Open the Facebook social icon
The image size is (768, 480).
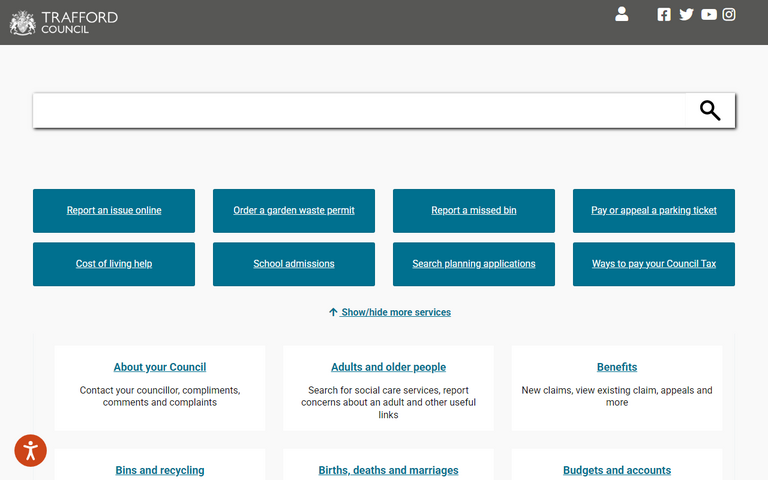(x=664, y=14)
